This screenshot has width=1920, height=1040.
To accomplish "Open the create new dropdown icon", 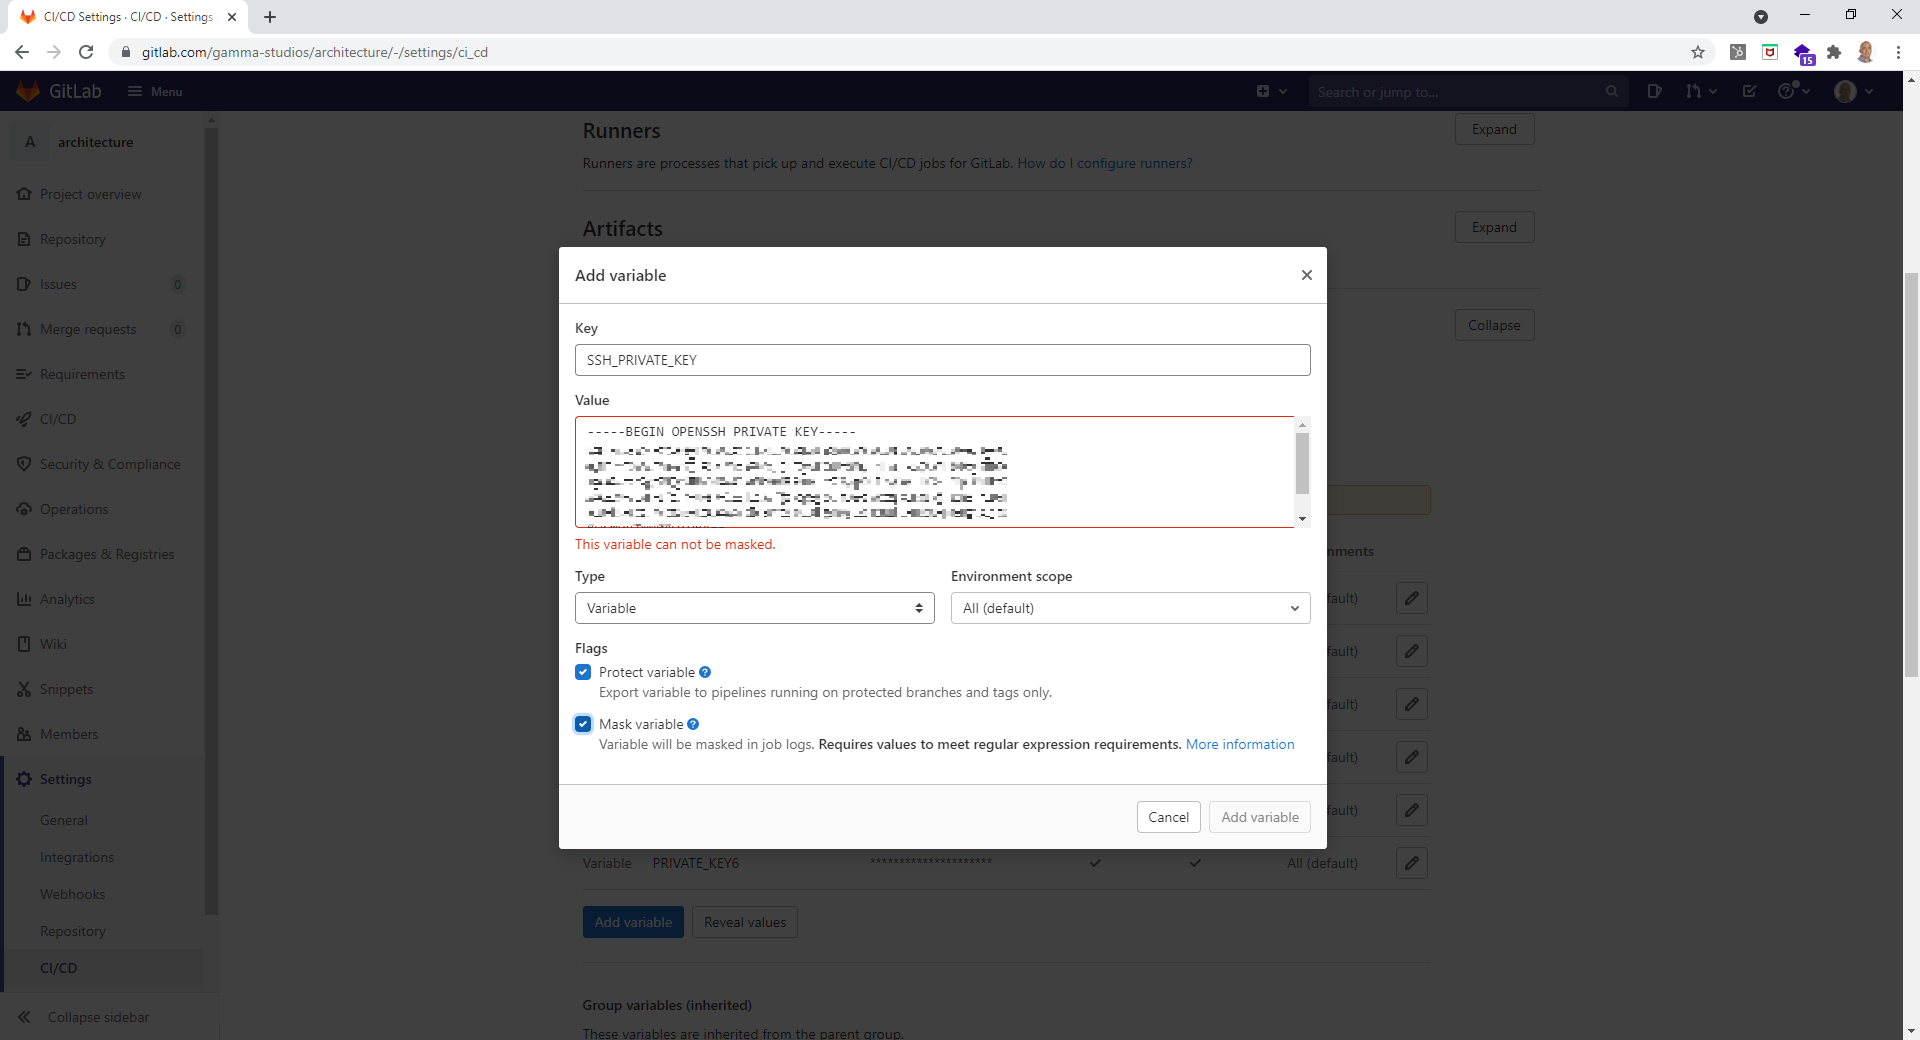I will pyautogui.click(x=1271, y=91).
